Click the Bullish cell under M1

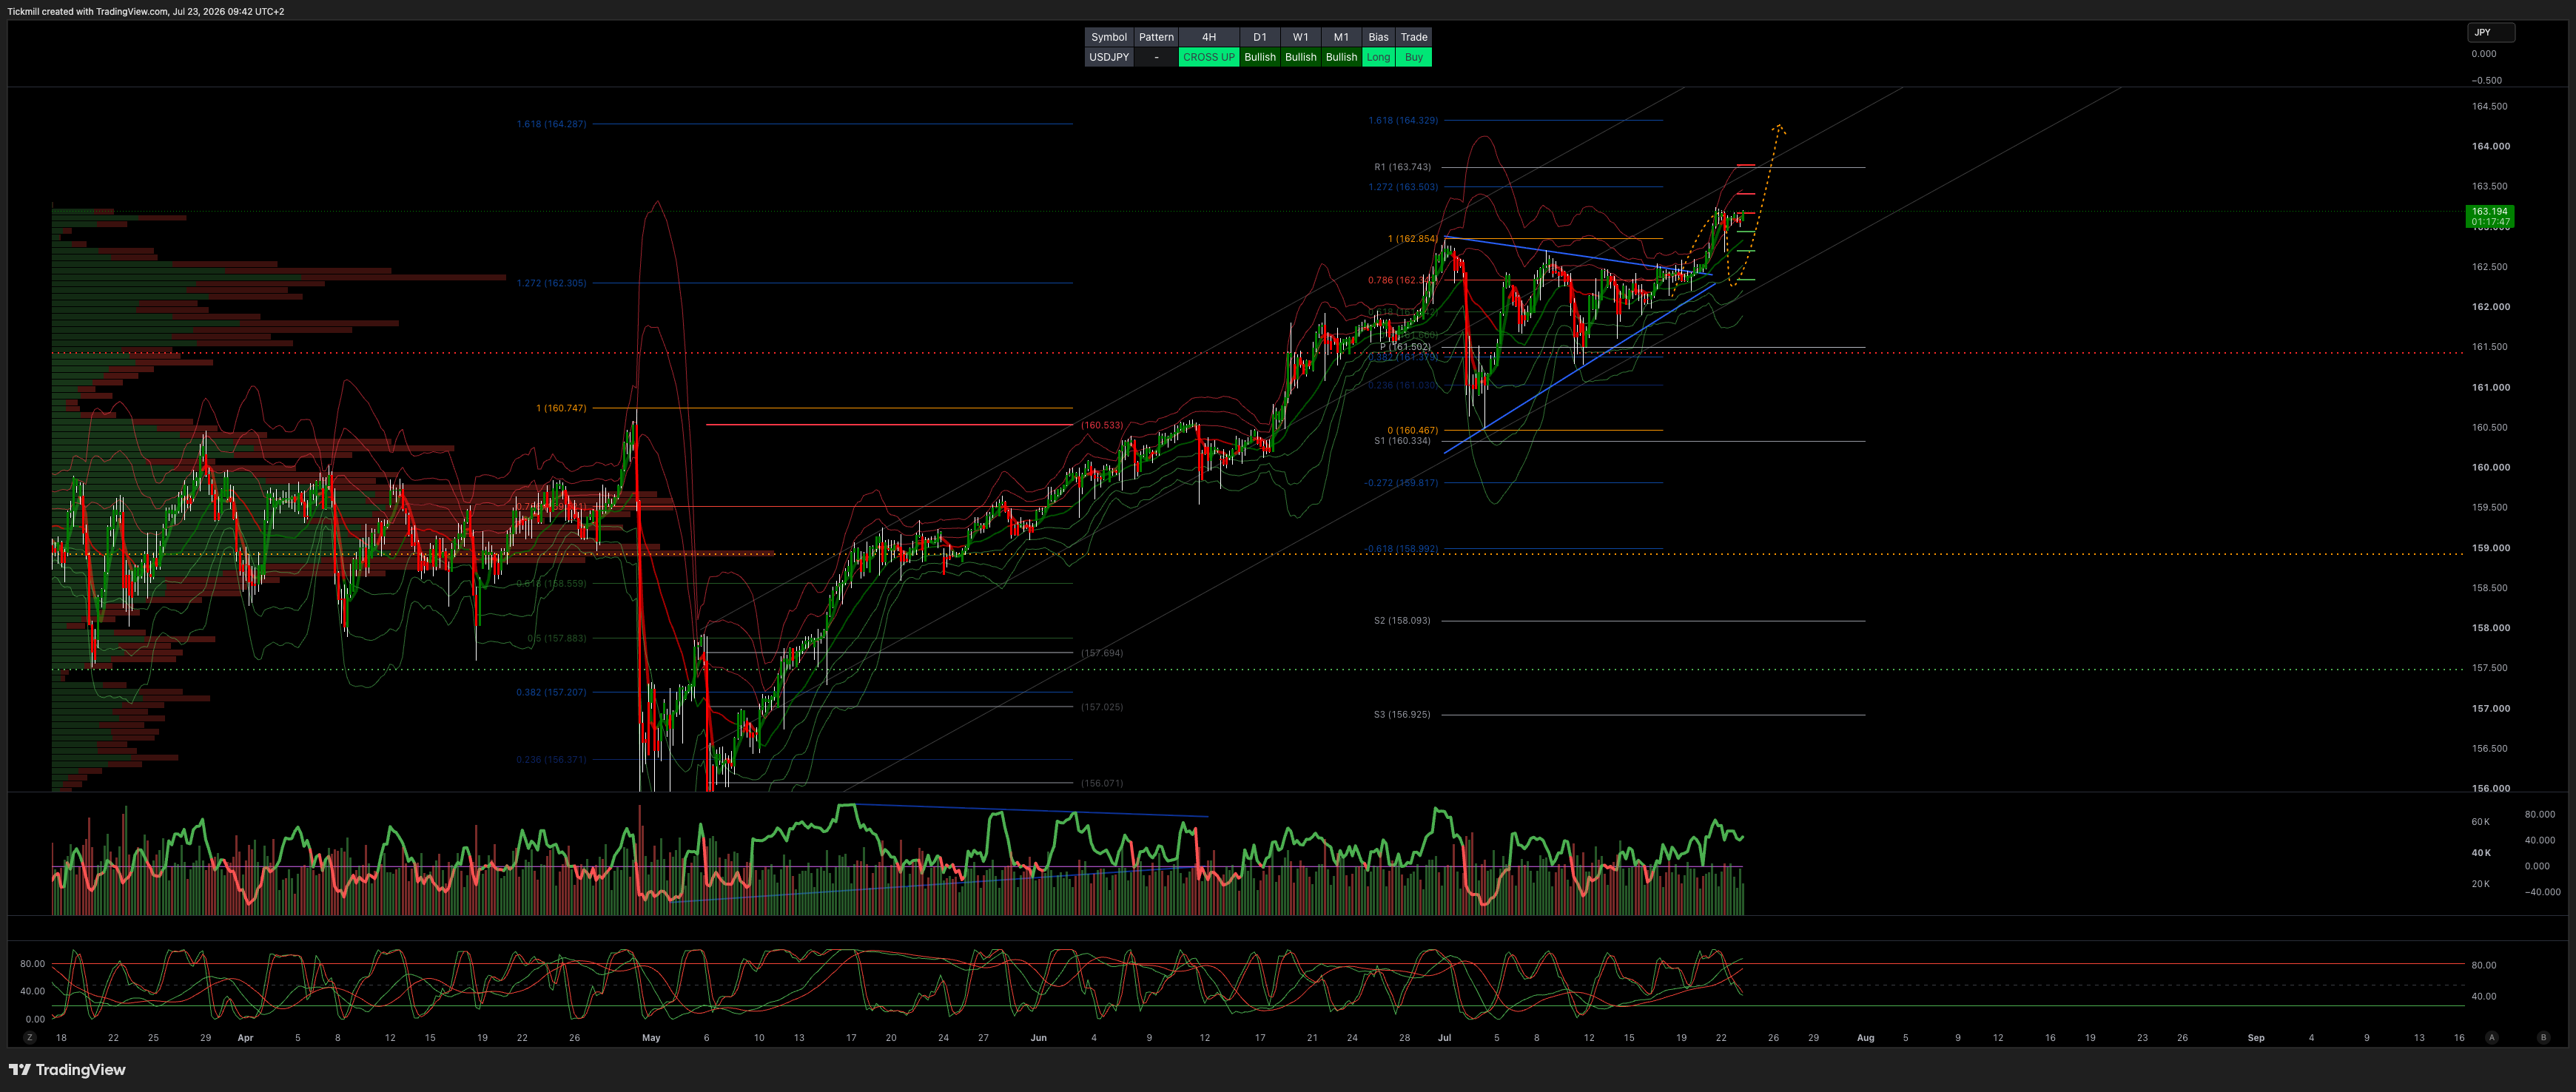coord(1341,57)
